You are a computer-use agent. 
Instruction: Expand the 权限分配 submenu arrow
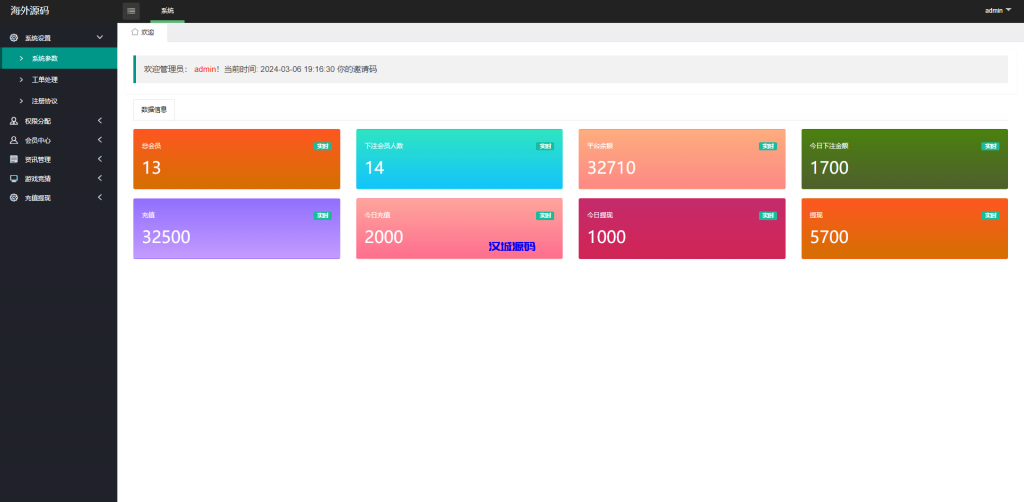(99, 121)
